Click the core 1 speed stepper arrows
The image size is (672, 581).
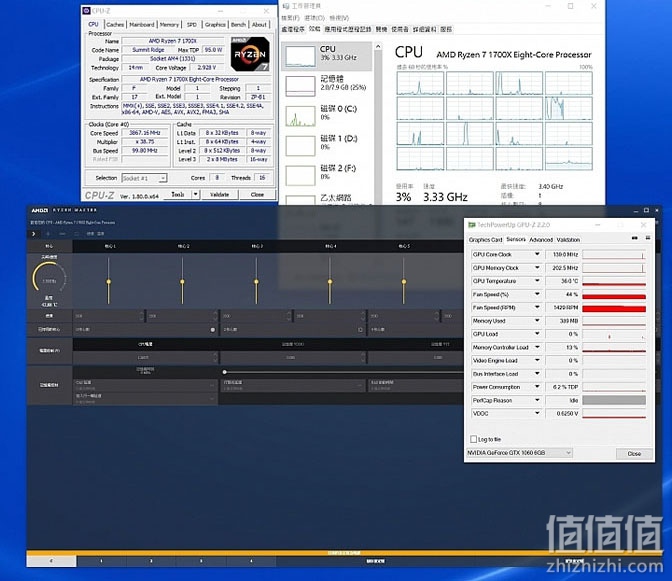pyautogui.click(x=141, y=316)
